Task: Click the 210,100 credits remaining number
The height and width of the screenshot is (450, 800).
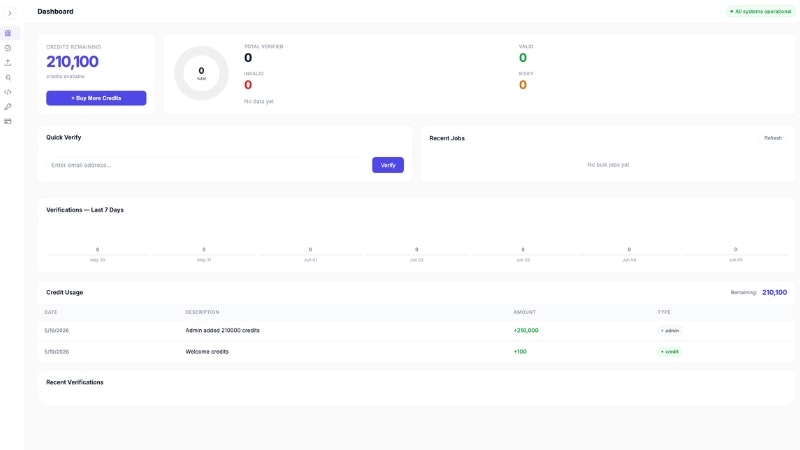Action: pos(72,62)
